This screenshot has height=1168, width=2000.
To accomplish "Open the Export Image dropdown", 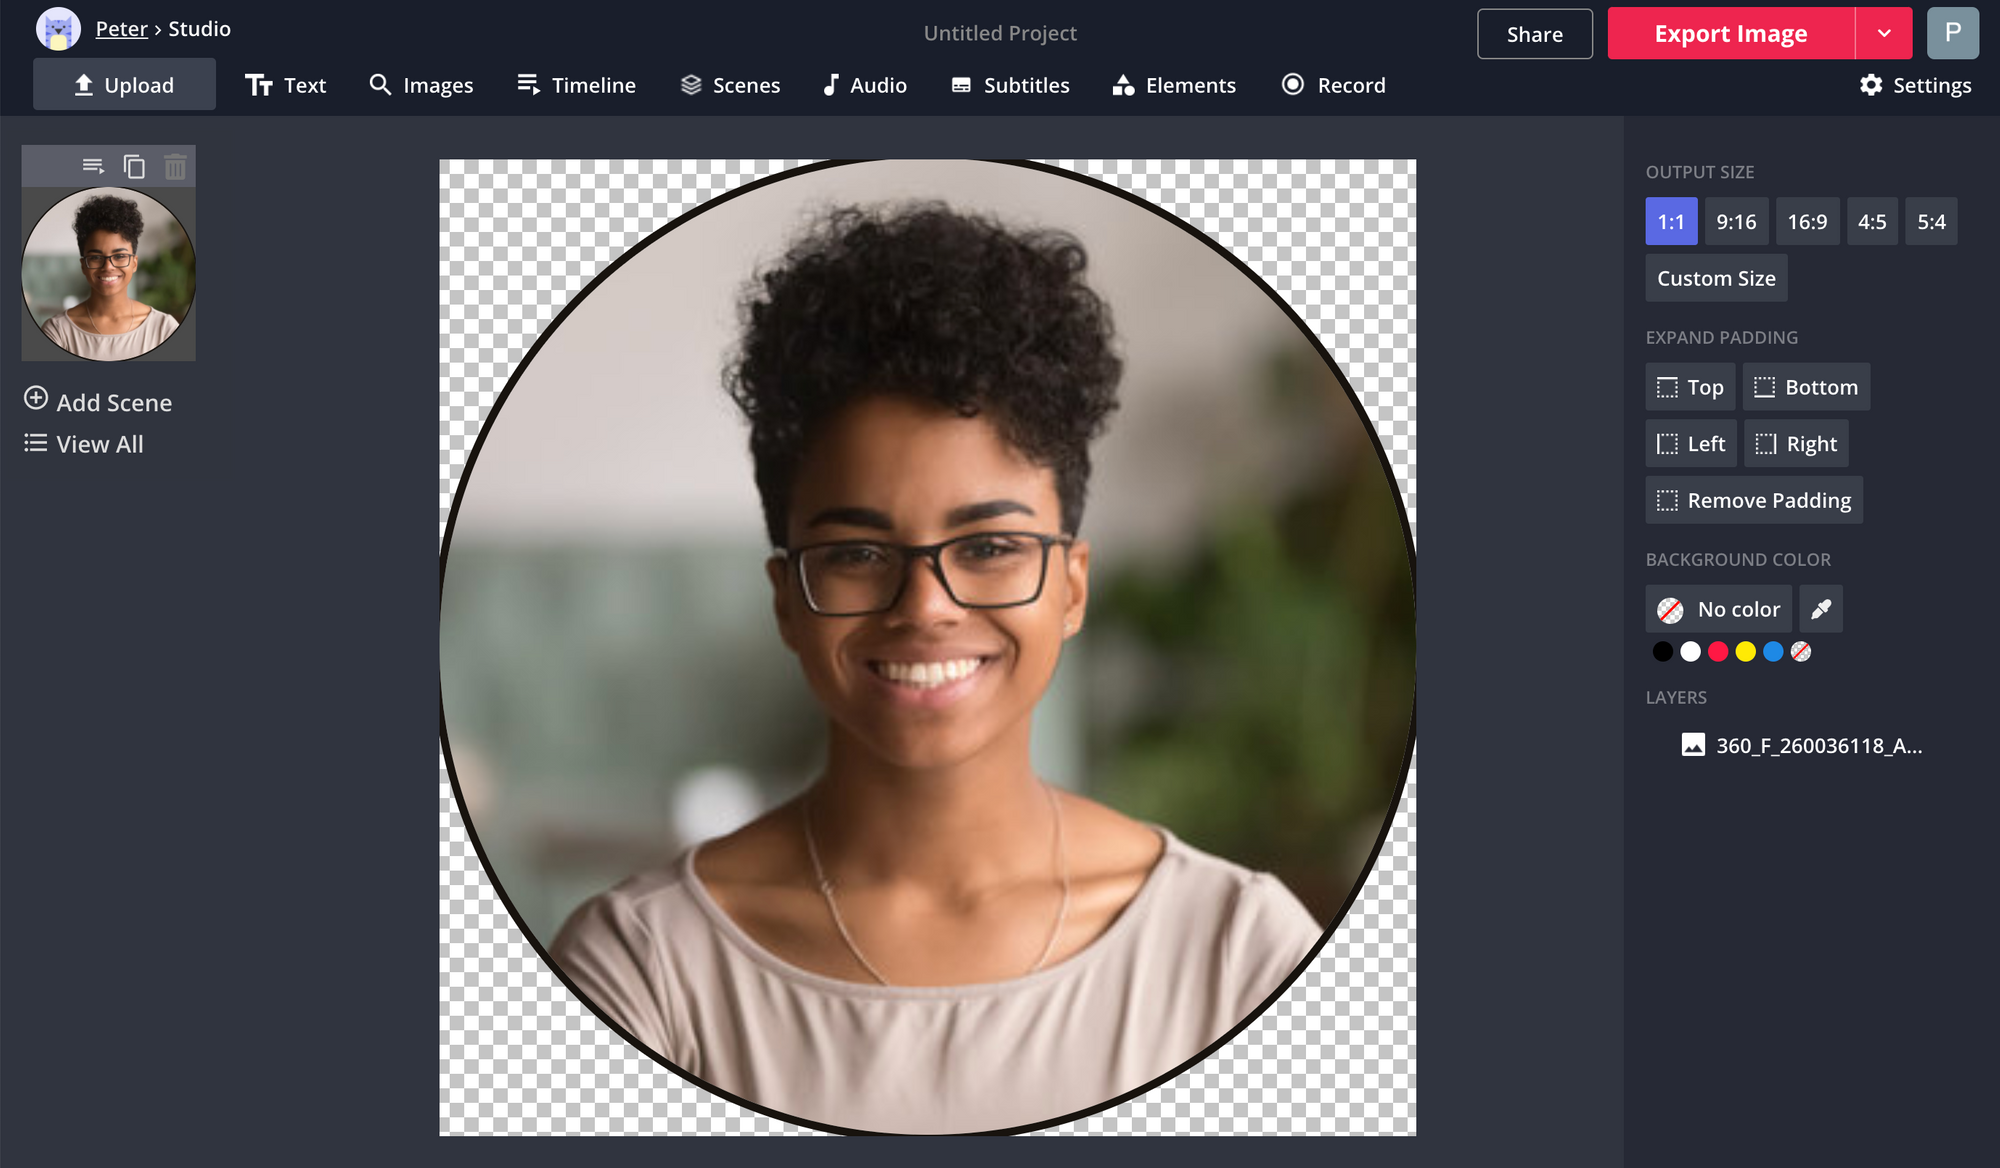I will 1885,33.
